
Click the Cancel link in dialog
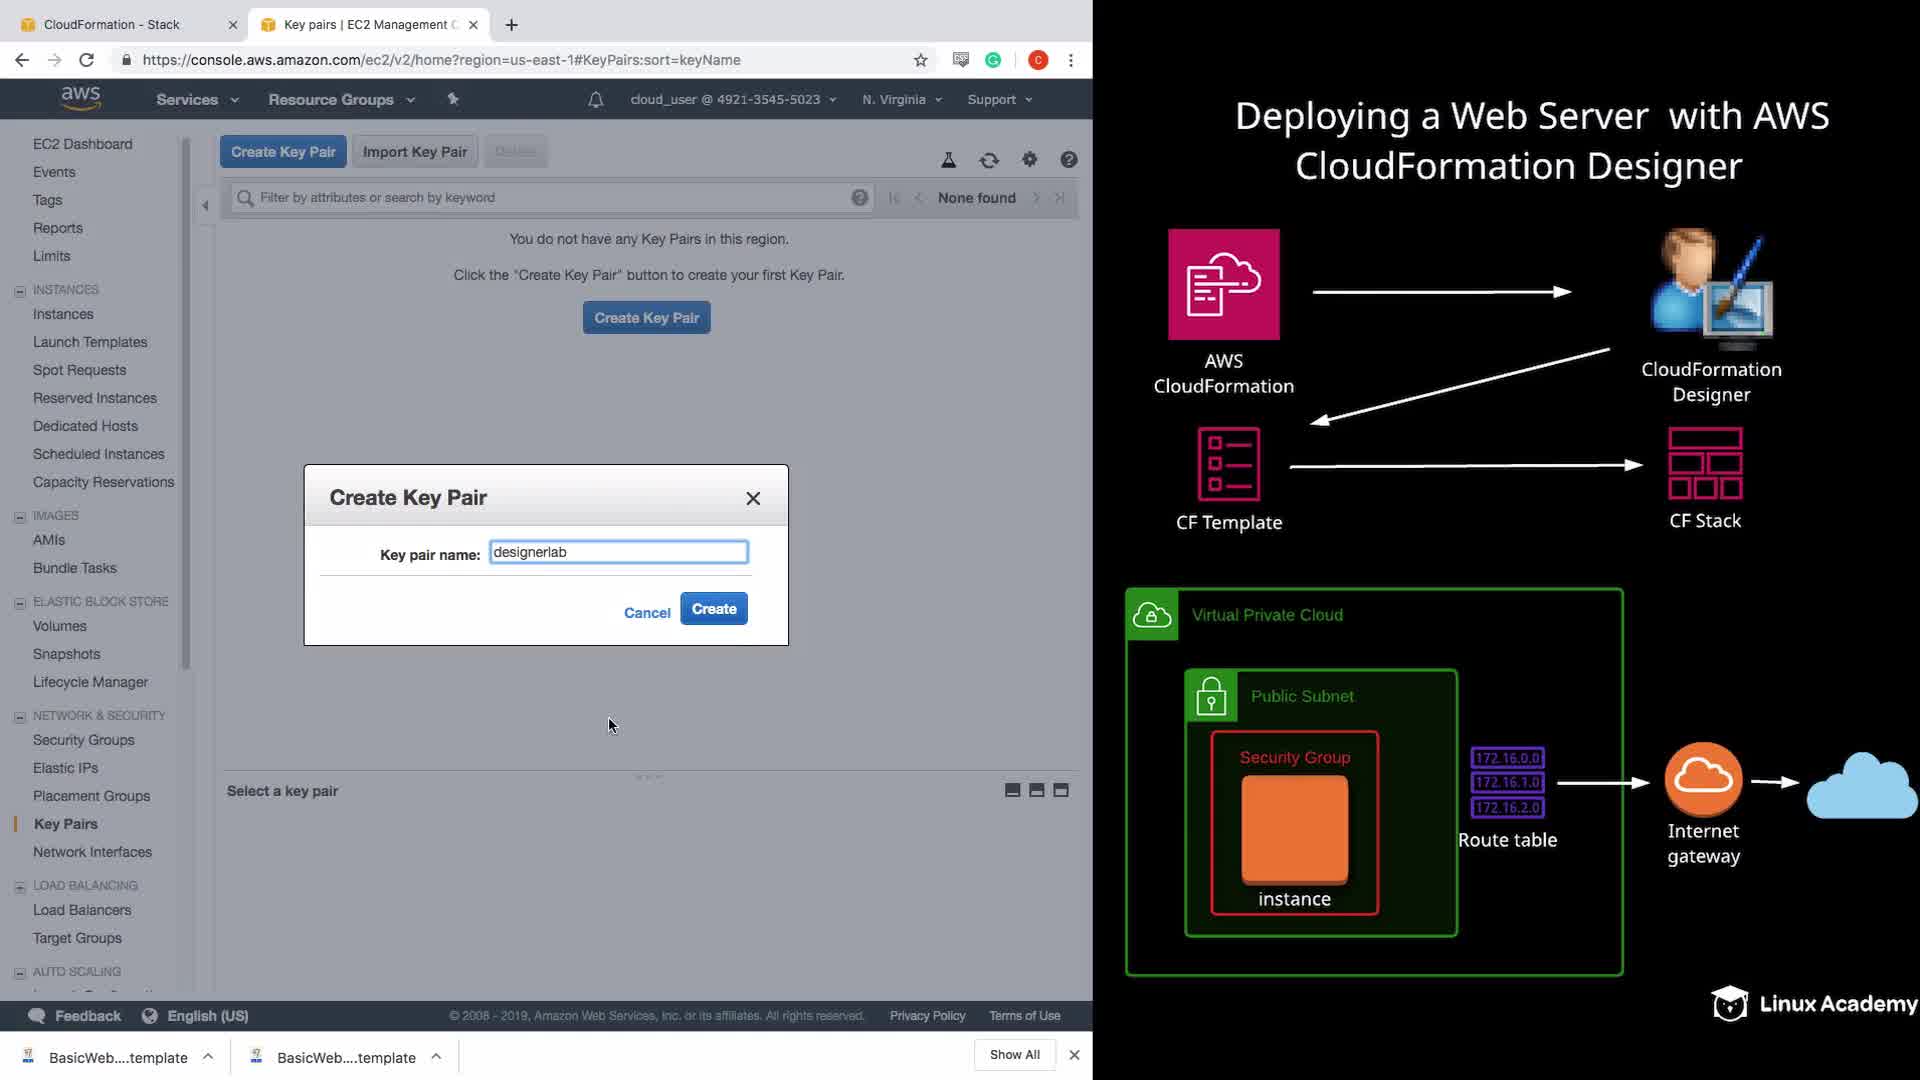tap(646, 613)
